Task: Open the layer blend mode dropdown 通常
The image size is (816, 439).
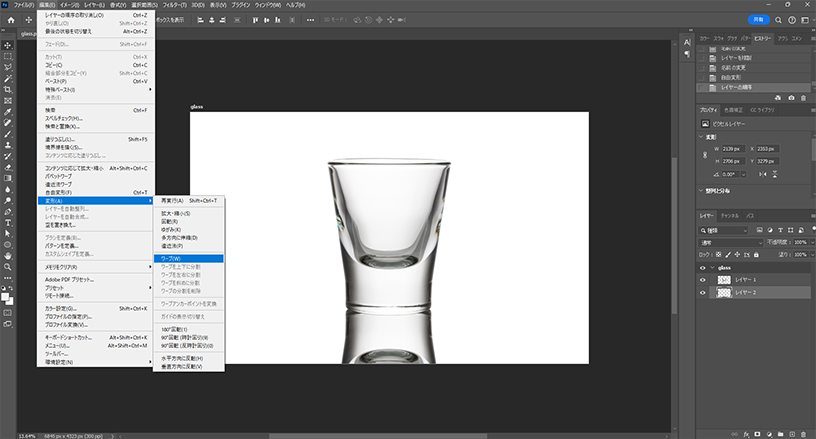Action: click(x=726, y=242)
